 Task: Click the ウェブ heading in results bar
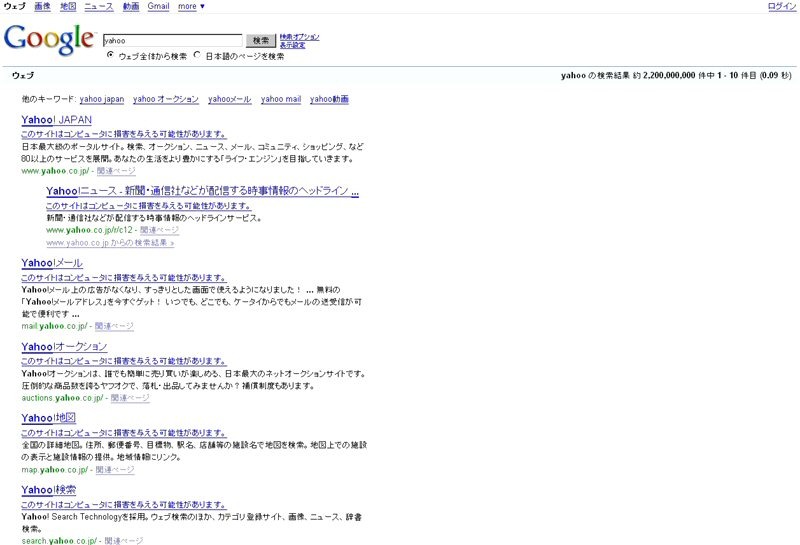tap(23, 76)
